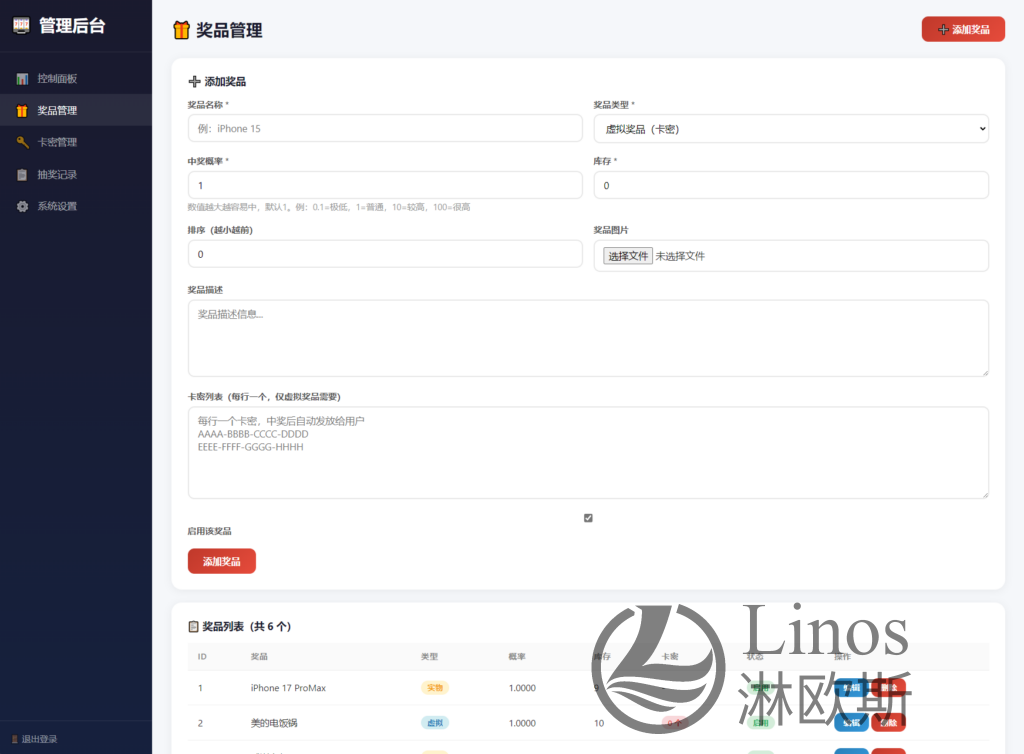The image size is (1024, 754).
Task: Open the 奖品类型 dropdown
Action: [791, 129]
